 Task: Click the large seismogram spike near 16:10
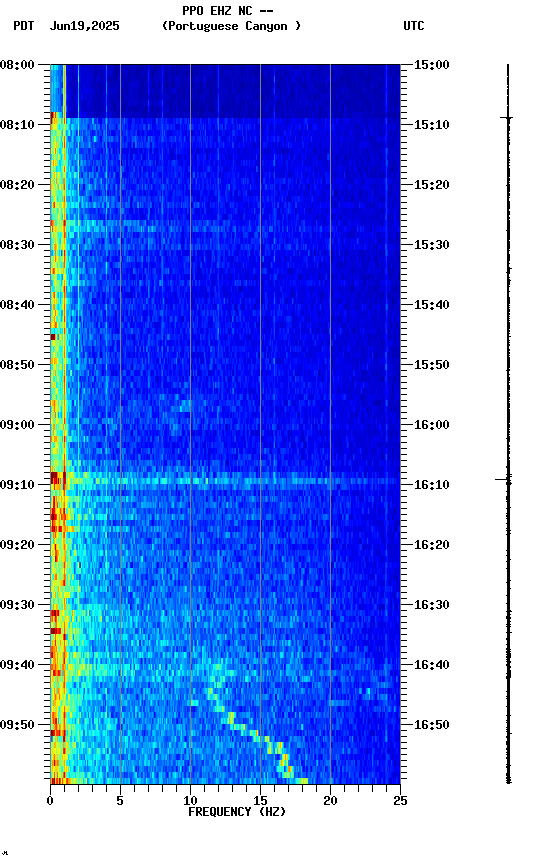504,479
